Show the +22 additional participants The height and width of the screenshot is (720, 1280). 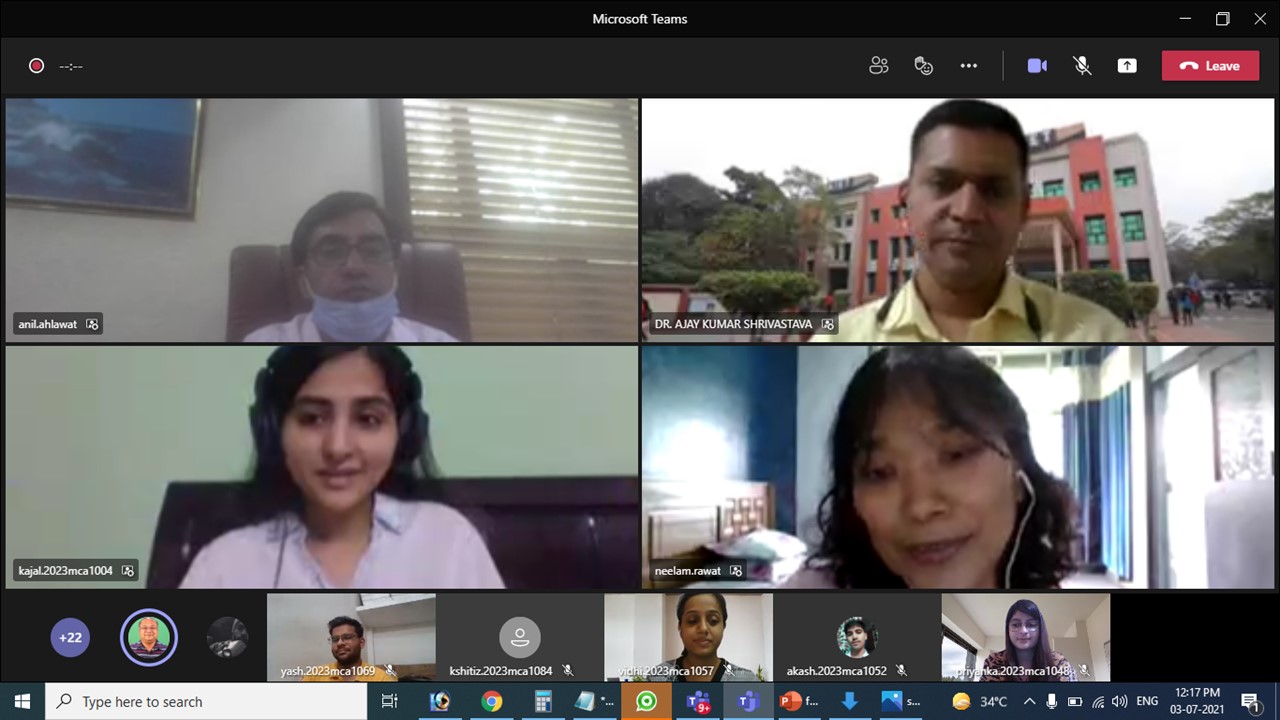(x=70, y=638)
